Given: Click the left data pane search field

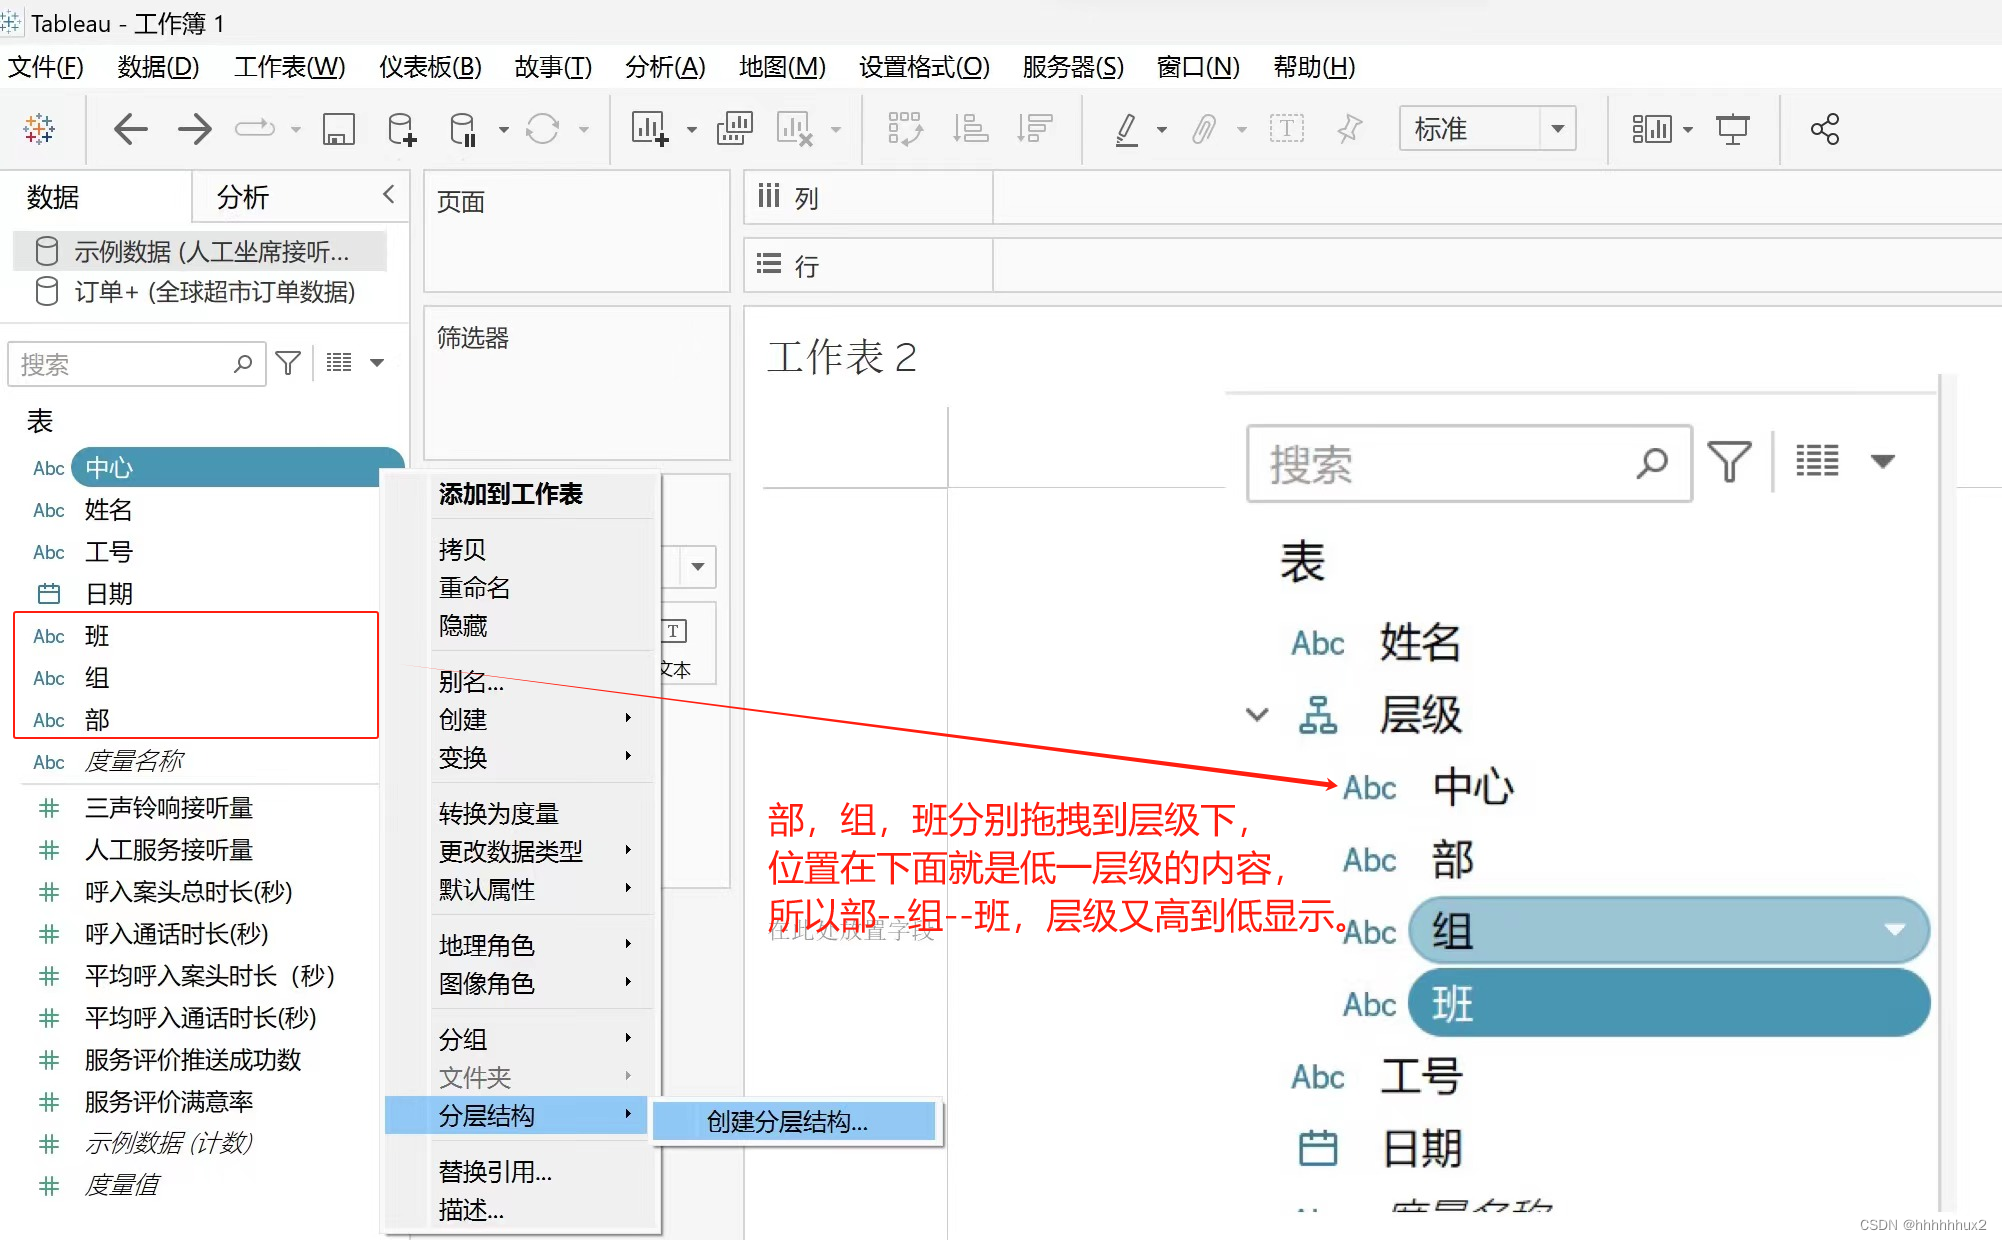Looking at the screenshot, I should 125,364.
